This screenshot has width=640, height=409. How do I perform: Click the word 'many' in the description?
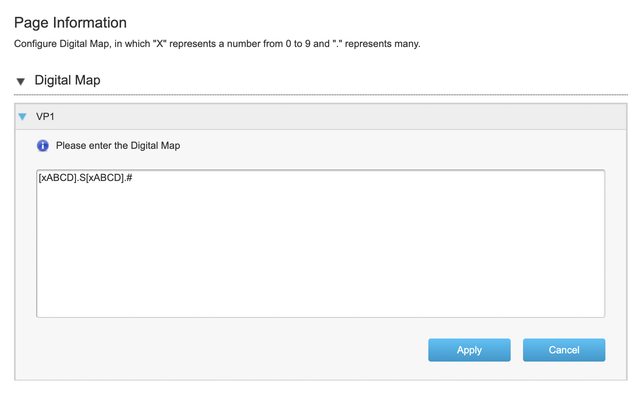click(405, 45)
